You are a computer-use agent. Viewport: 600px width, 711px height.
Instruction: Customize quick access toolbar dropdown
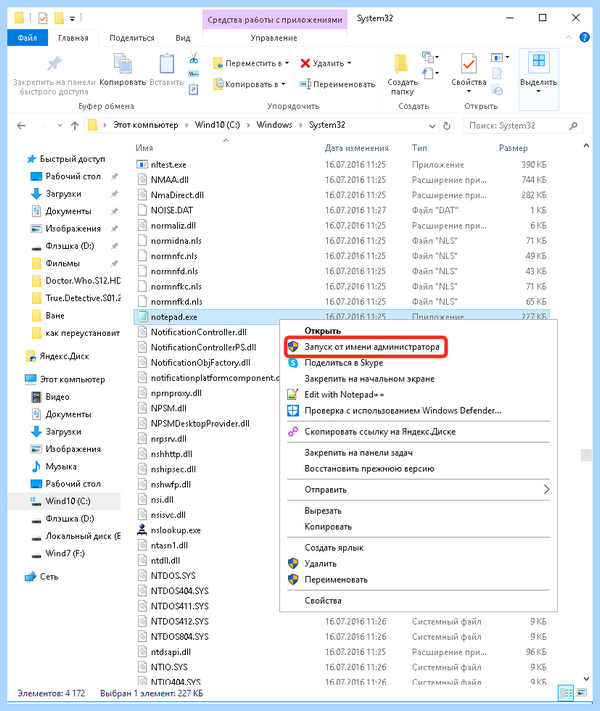72,19
